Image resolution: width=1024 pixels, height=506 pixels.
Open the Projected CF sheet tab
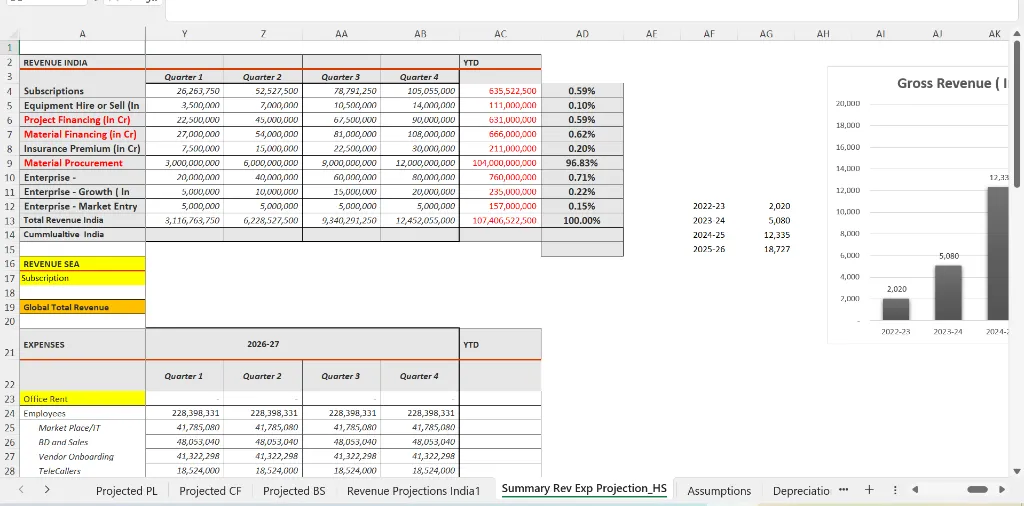210,491
